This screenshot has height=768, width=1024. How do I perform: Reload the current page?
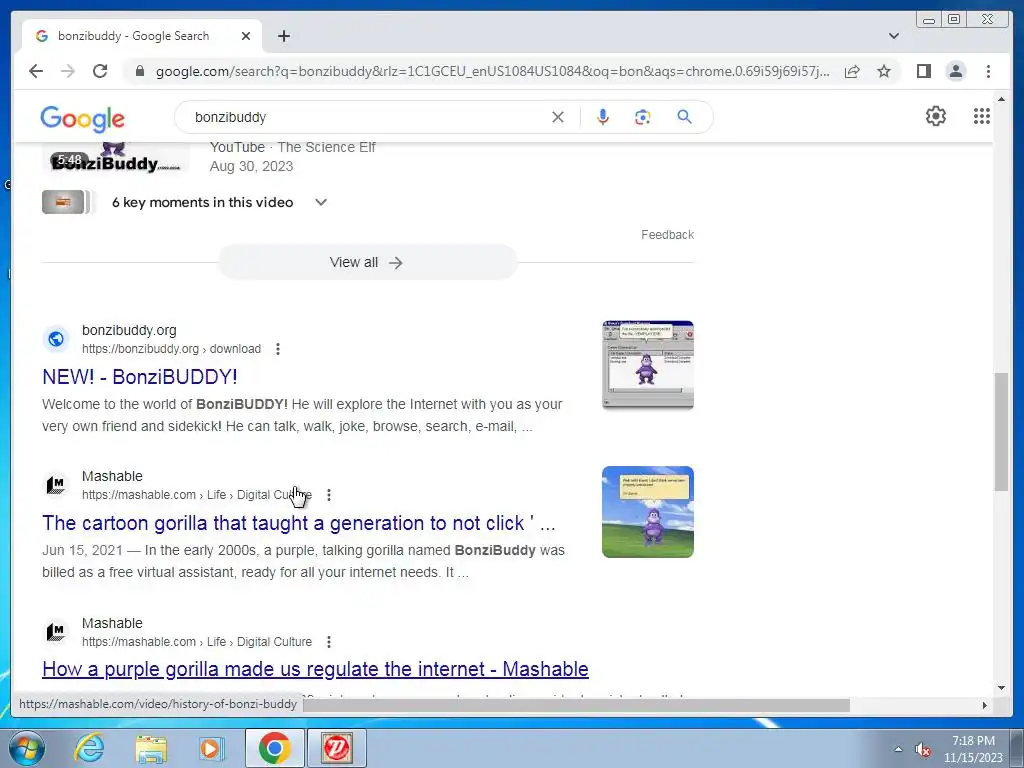[x=100, y=71]
